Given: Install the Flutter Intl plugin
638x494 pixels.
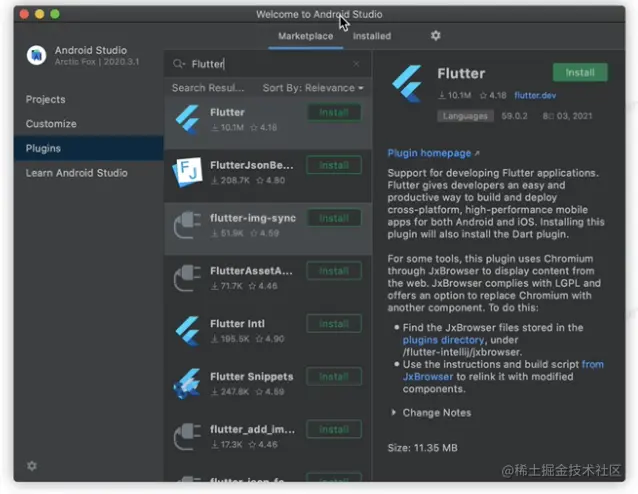Looking at the screenshot, I should (x=334, y=324).
